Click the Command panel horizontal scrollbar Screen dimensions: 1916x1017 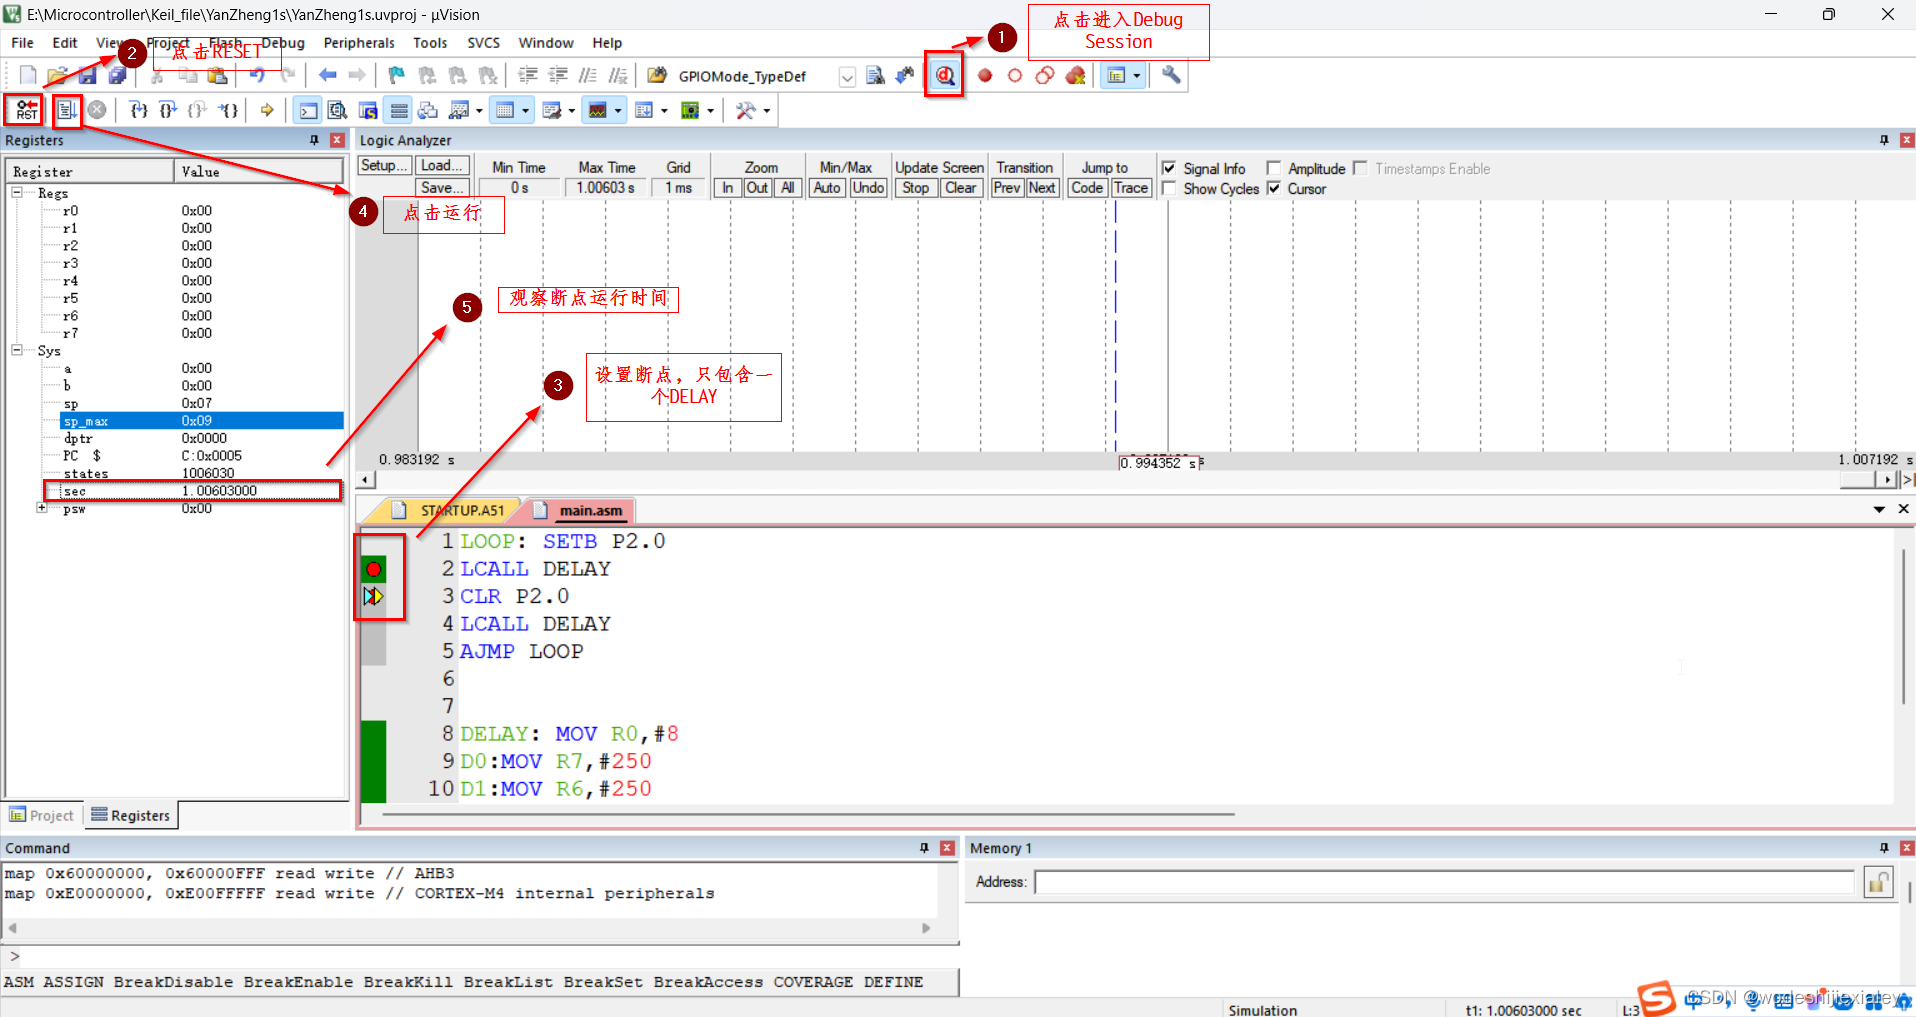pos(468,928)
